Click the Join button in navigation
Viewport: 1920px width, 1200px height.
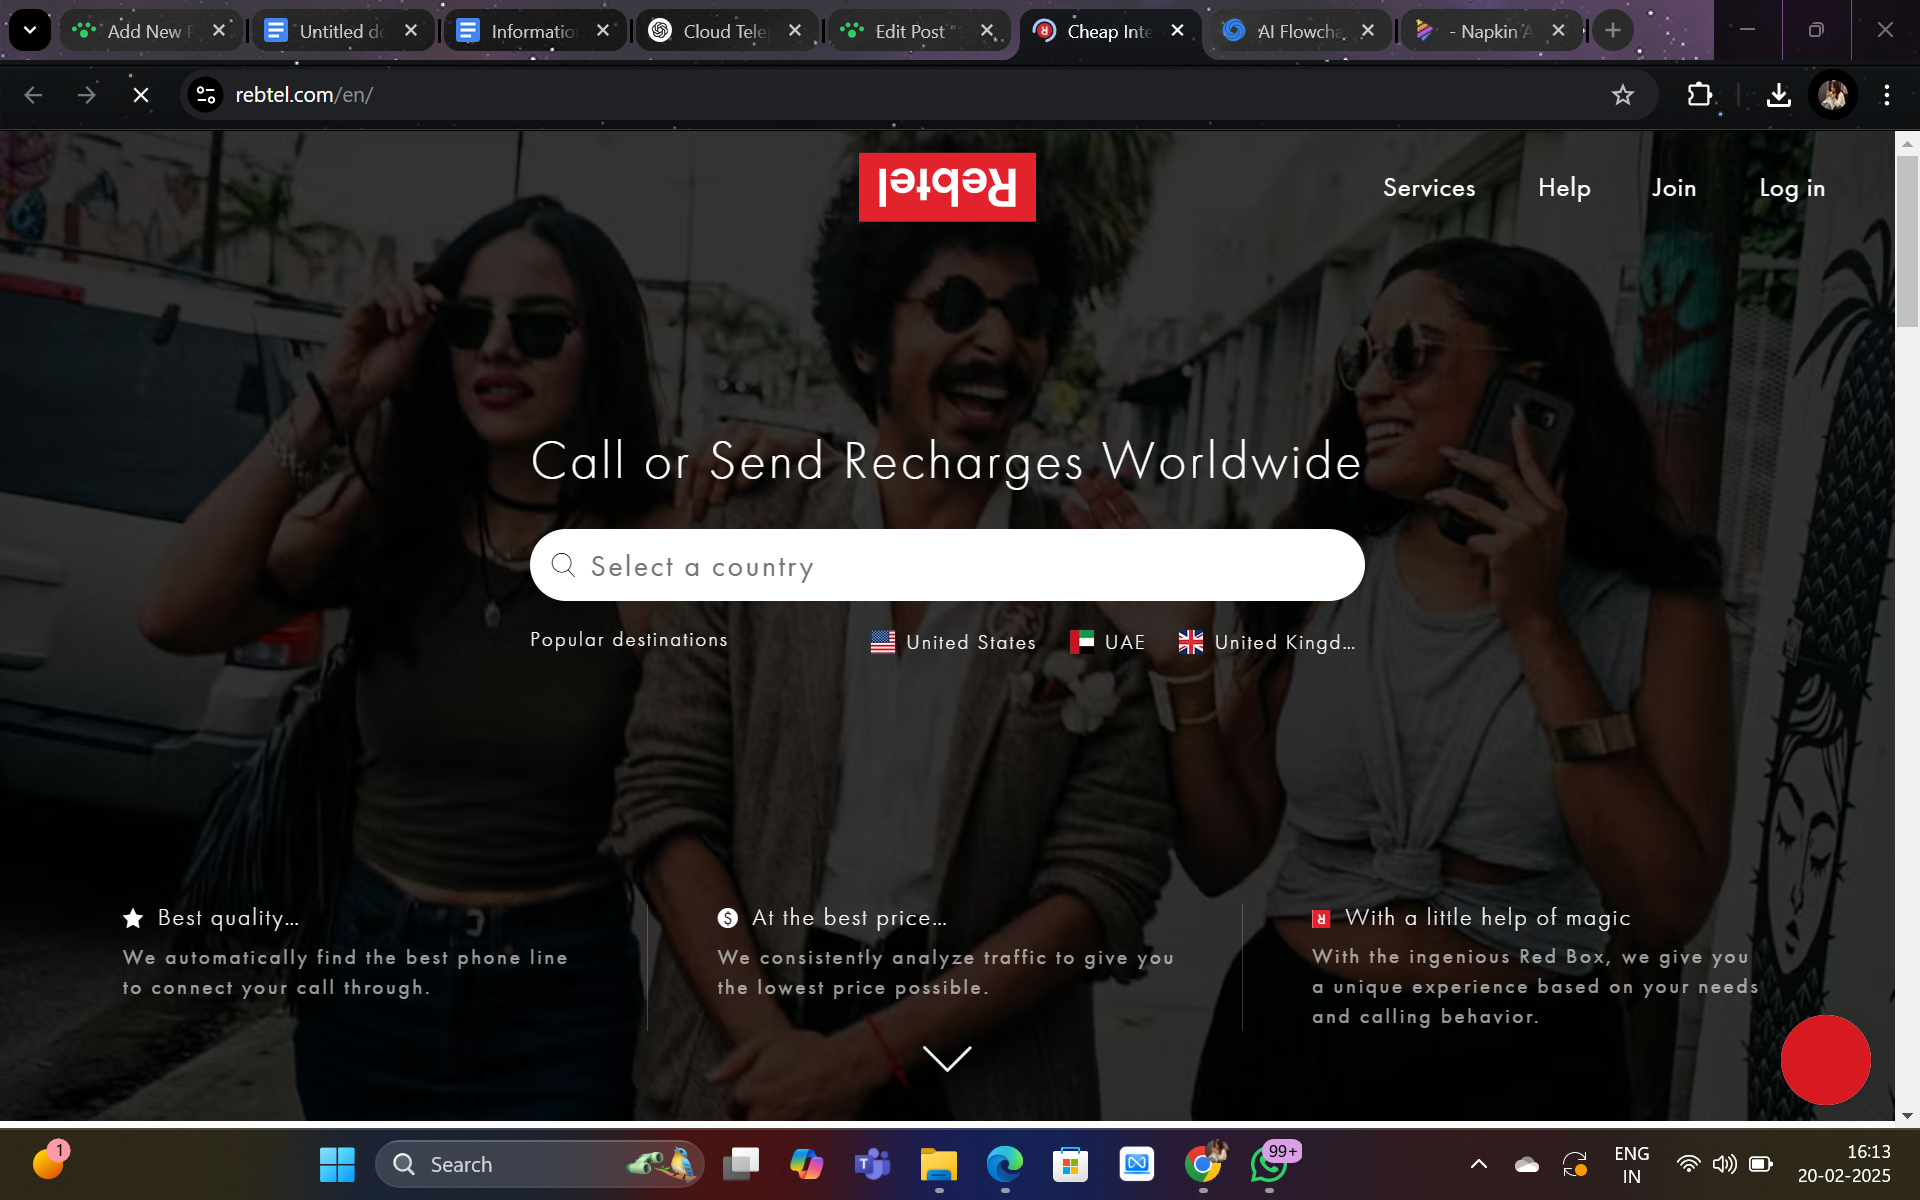click(1674, 187)
